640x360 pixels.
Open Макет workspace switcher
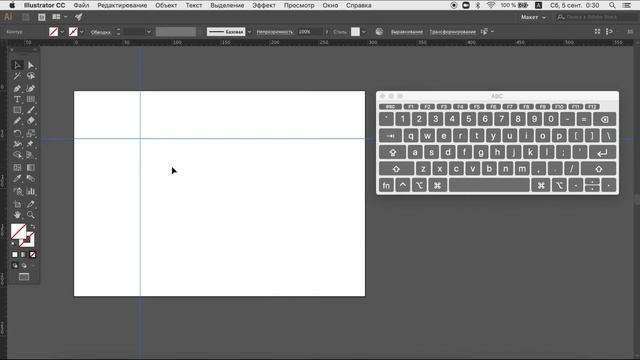click(533, 17)
